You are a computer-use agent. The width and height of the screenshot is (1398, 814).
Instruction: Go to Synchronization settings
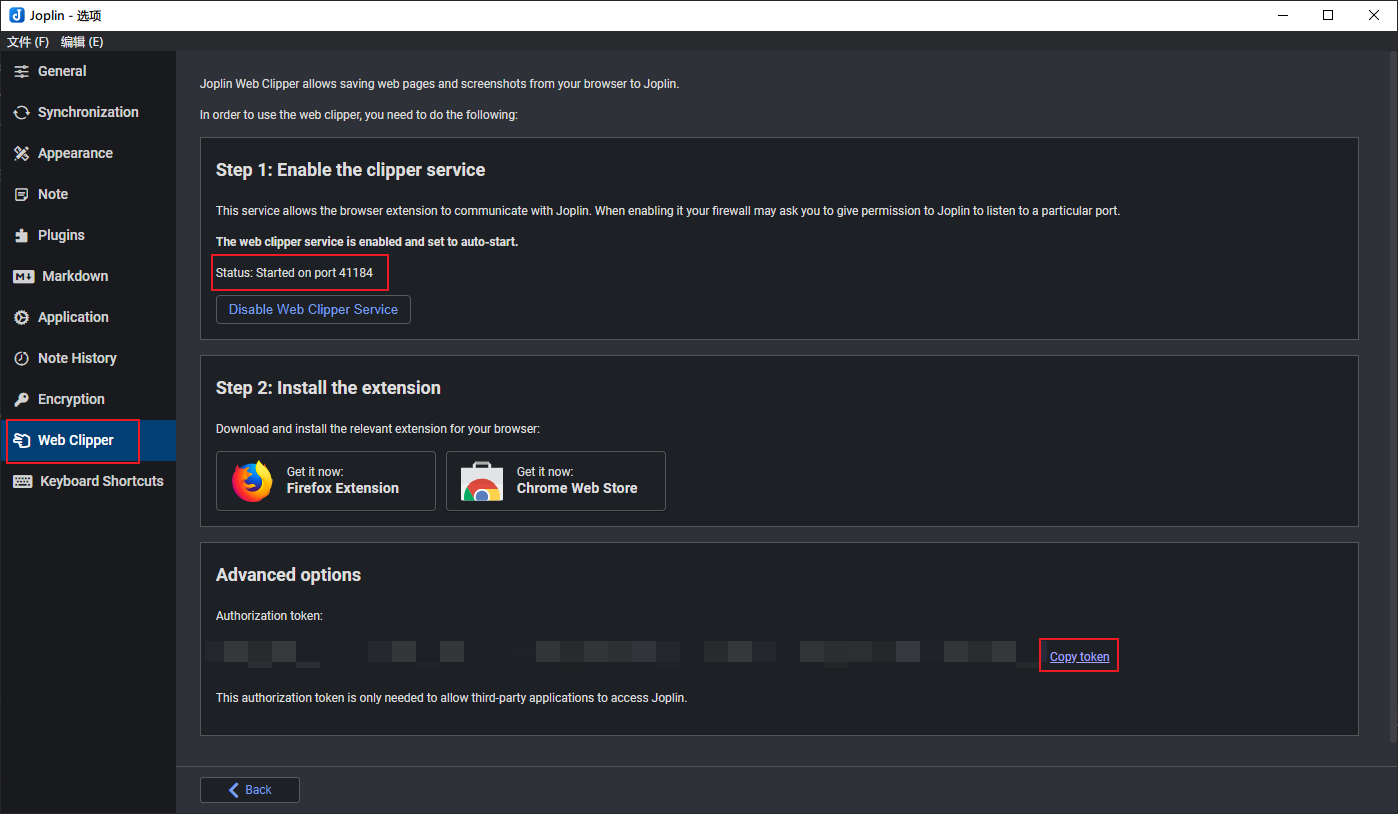coord(88,113)
